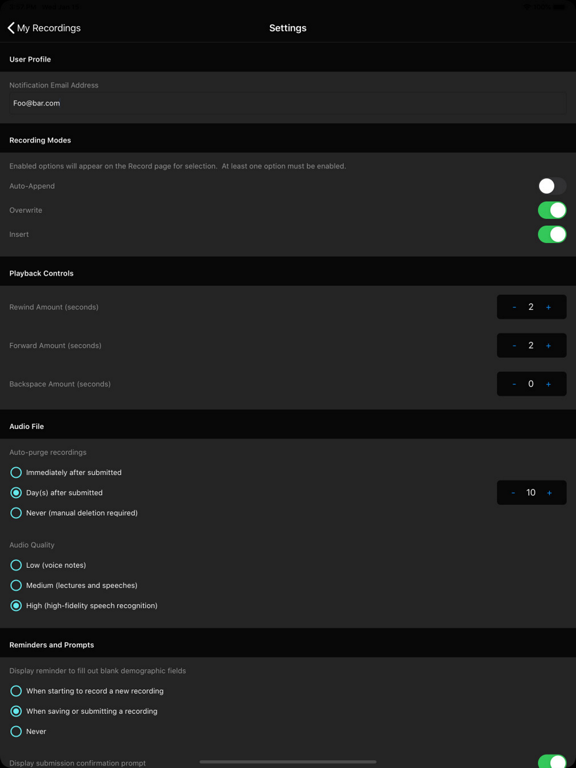Click the Playback Controls section header
Screen dimensions: 576x768
point(42,273)
